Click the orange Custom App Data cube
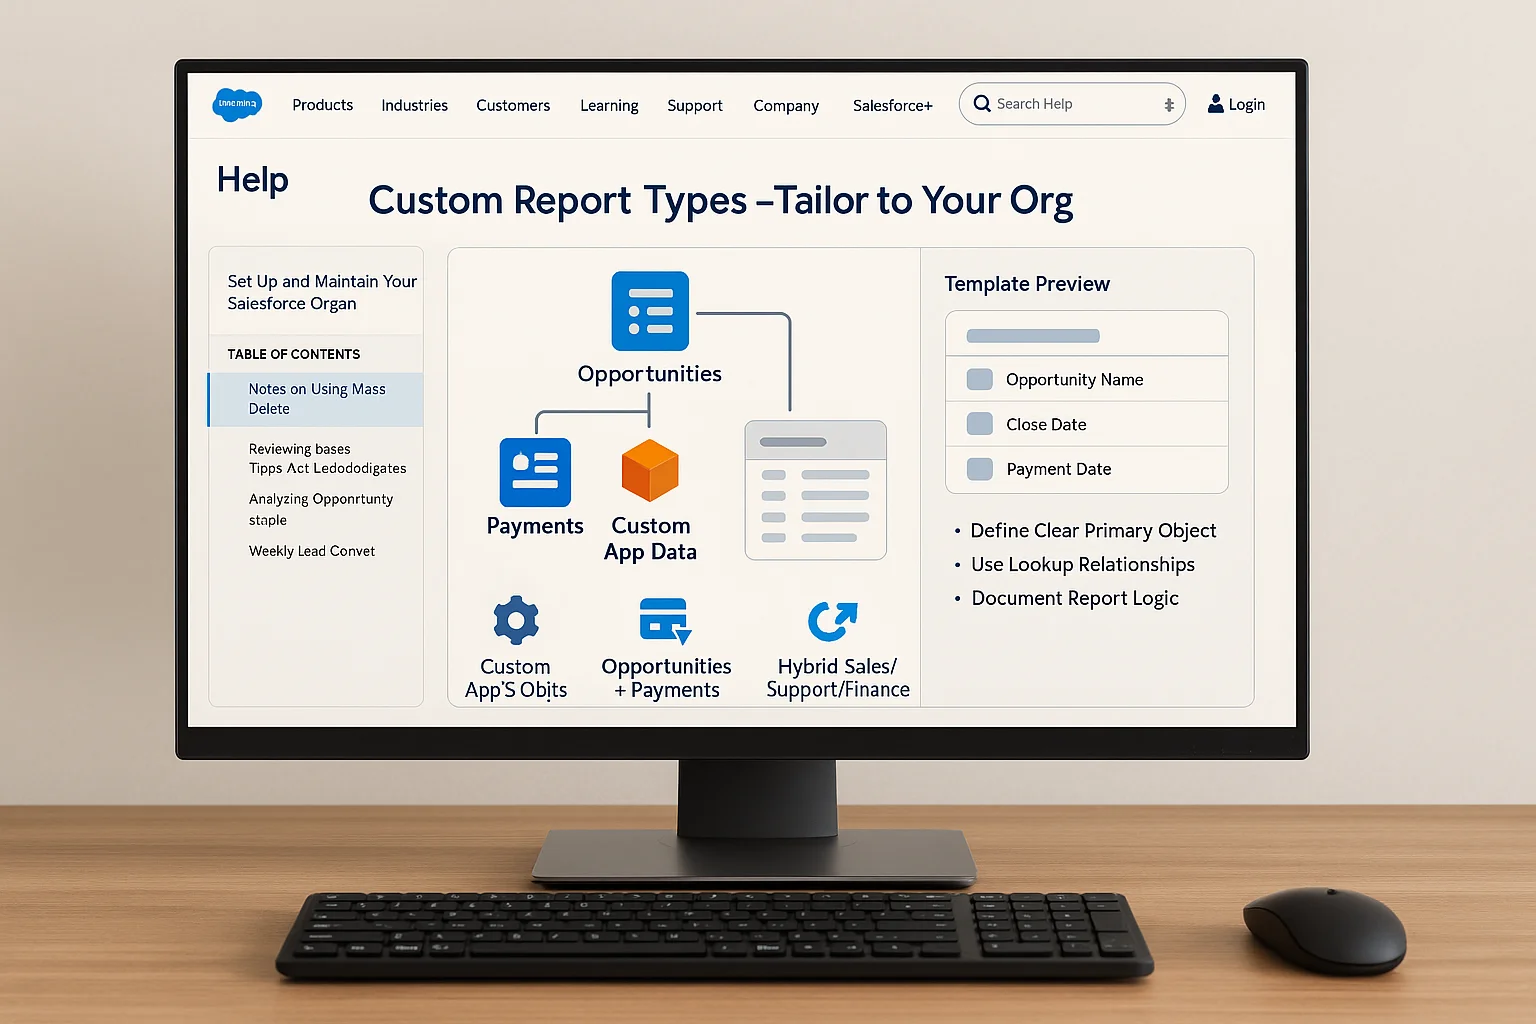The image size is (1536, 1024). [650, 470]
